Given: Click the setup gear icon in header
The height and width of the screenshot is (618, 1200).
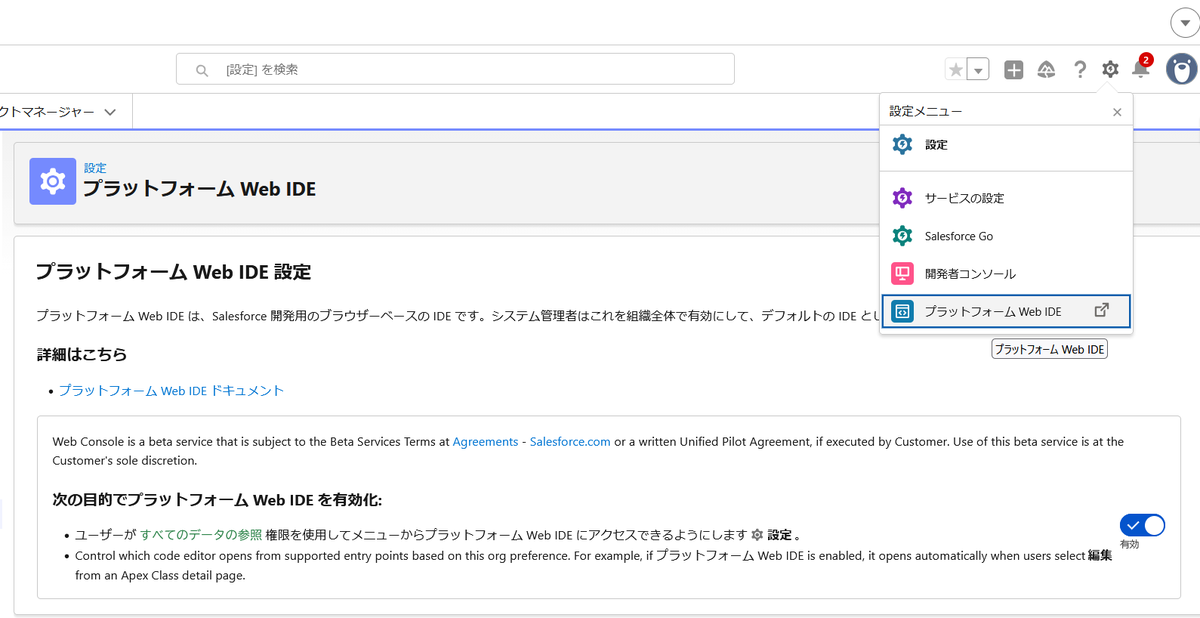Looking at the screenshot, I should pyautogui.click(x=1110, y=69).
